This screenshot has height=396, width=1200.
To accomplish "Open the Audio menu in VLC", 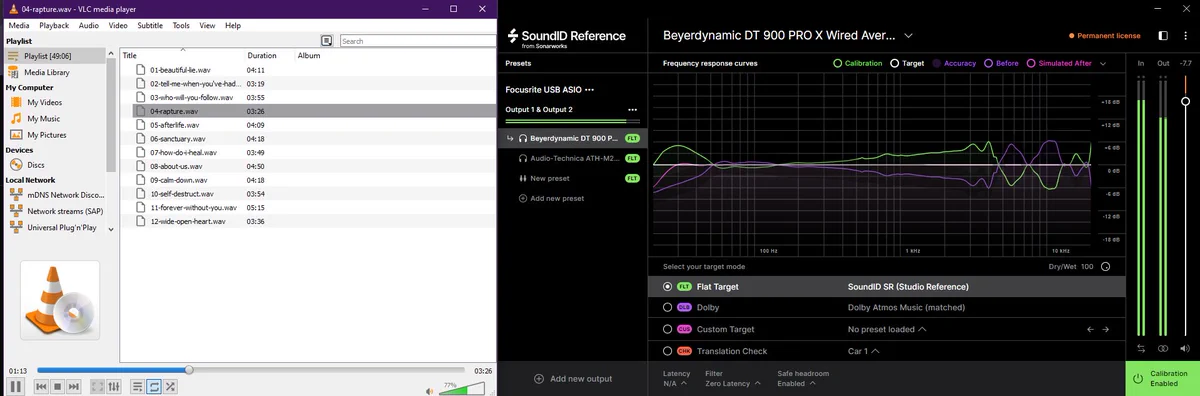I will [89, 25].
